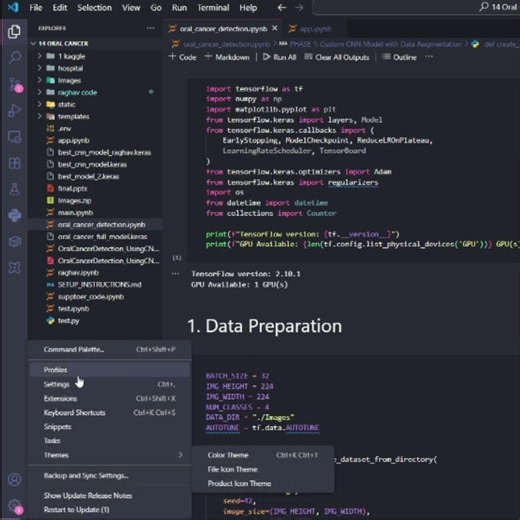Open SETUP_INSTRUCTIONS.md file

[x=95, y=284]
